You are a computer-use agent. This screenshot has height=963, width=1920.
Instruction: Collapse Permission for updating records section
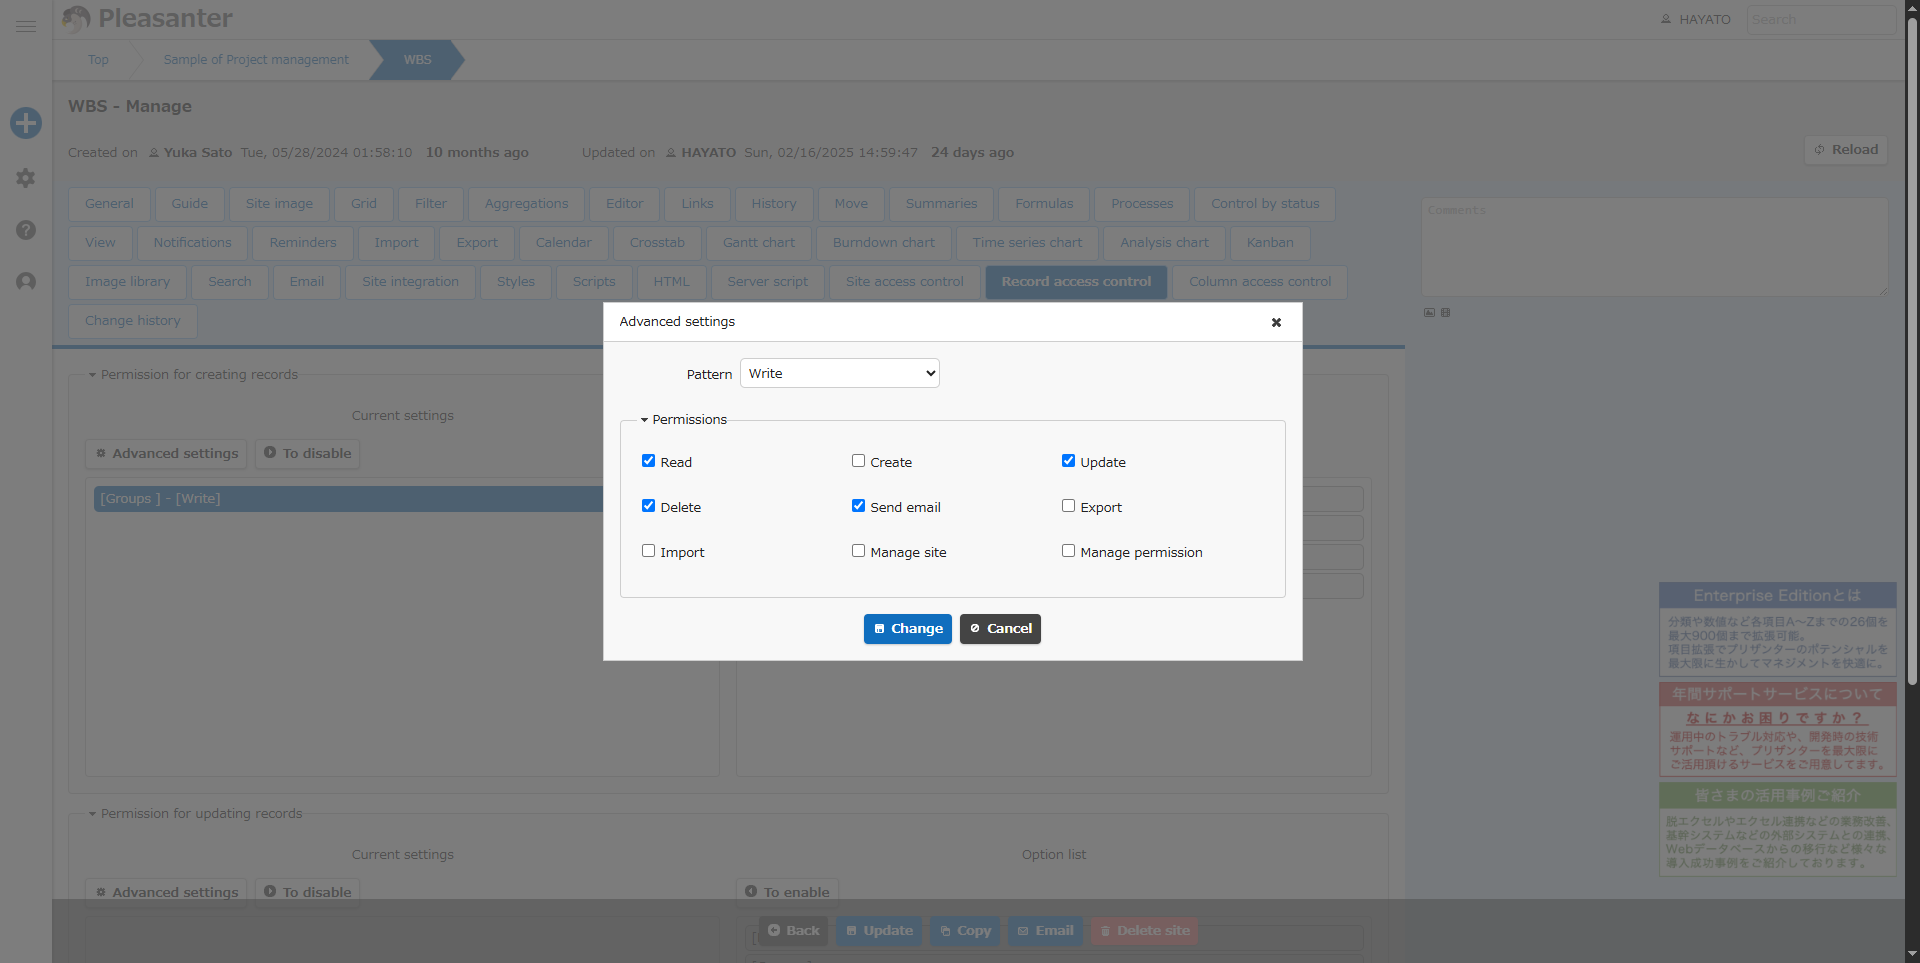click(195, 814)
